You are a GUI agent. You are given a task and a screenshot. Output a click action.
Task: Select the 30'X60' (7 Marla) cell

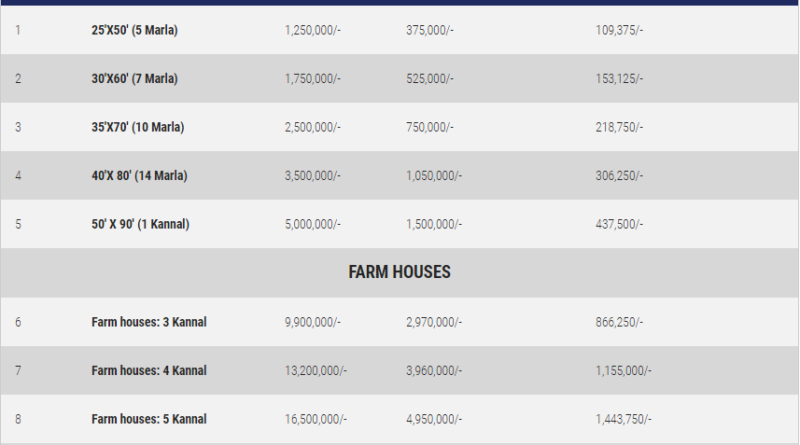tap(134, 79)
